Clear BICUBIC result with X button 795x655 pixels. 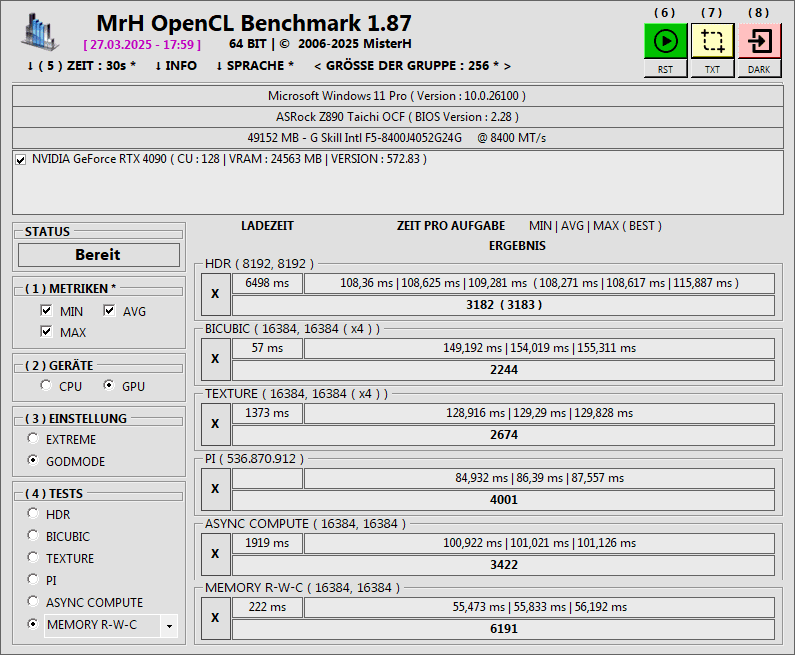click(215, 359)
